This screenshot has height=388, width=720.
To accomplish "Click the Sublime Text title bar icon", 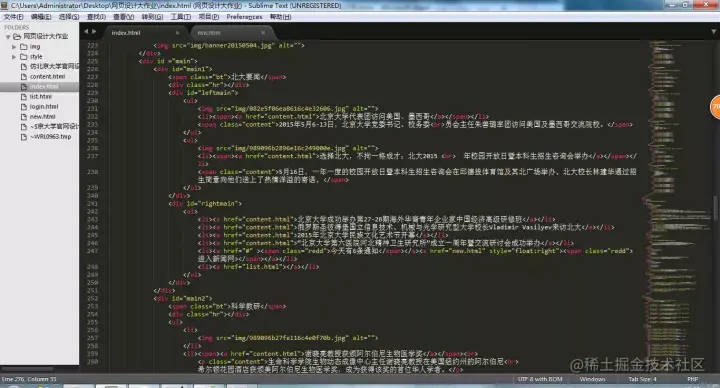I will 4,5.
